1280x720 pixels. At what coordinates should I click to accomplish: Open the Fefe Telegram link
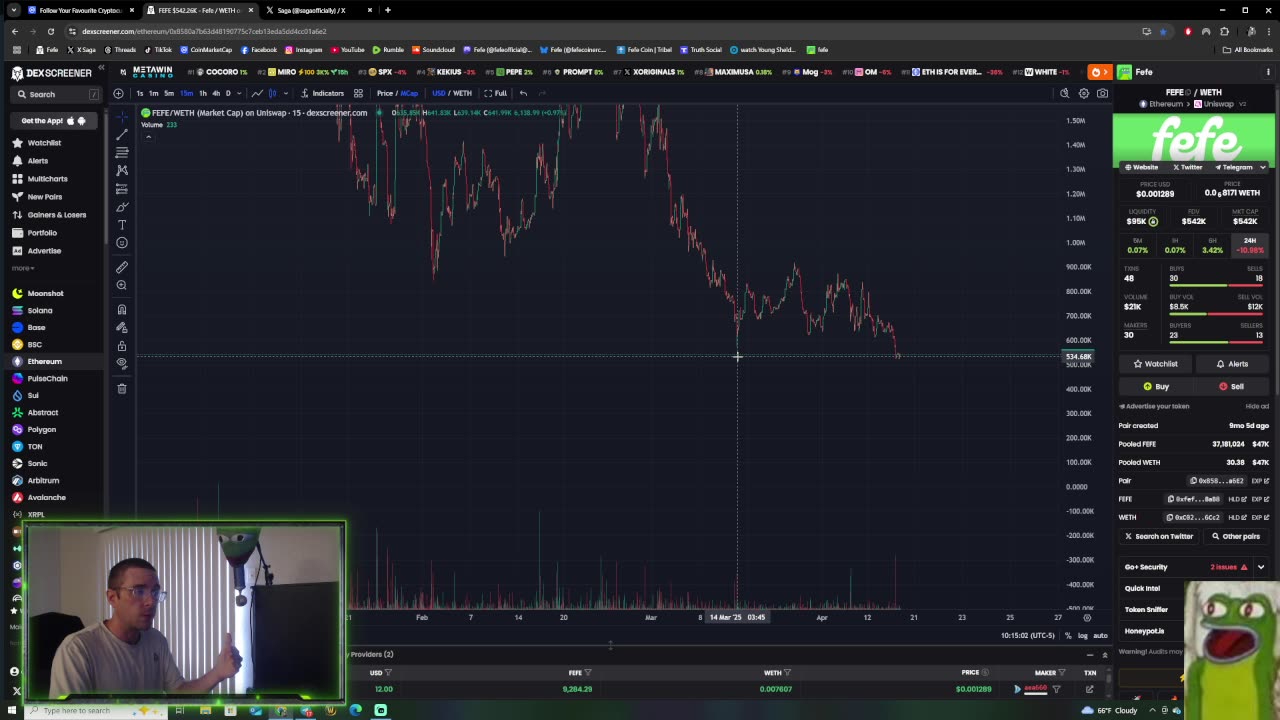(x=1234, y=167)
